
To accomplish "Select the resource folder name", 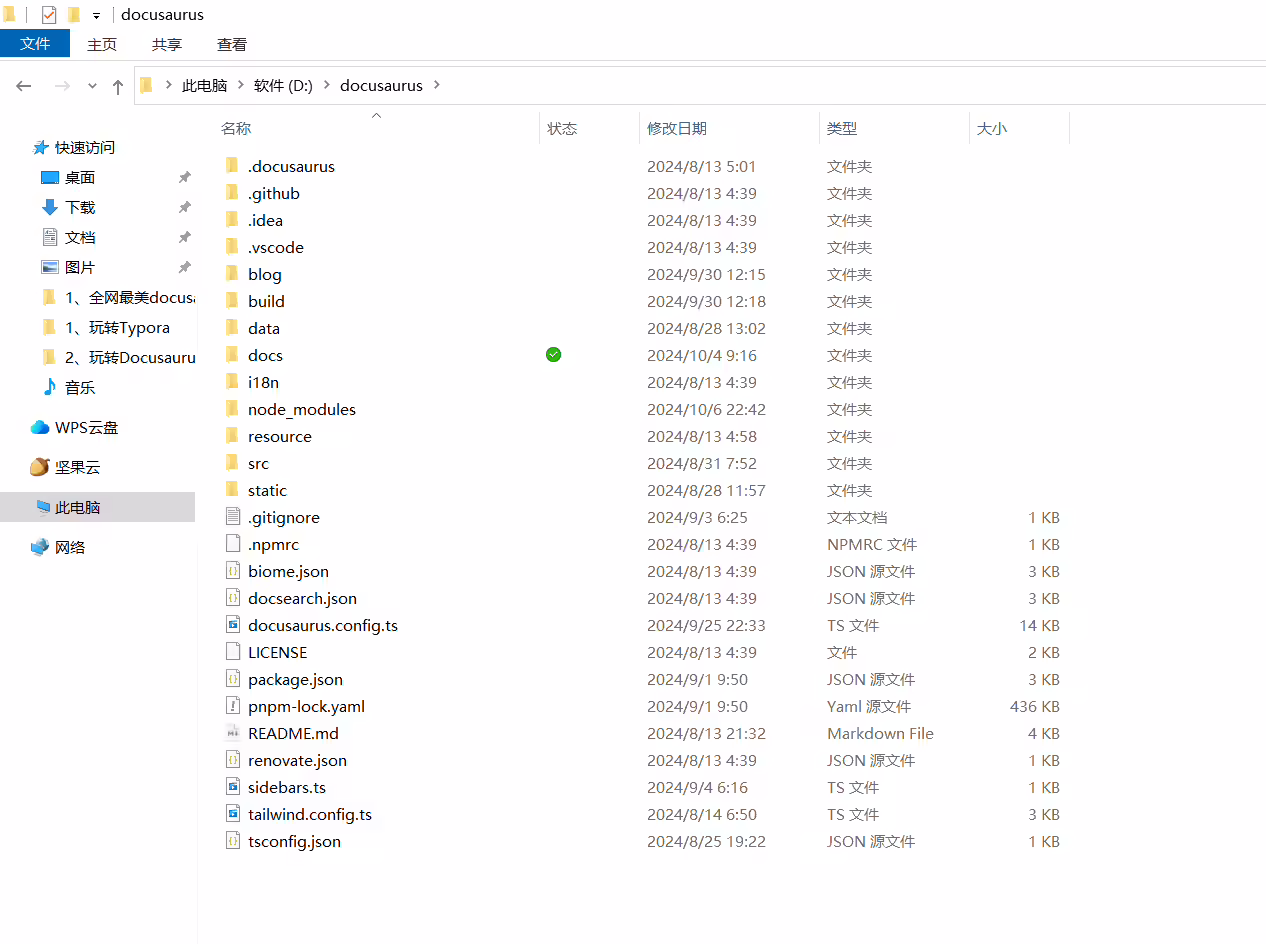I will pyautogui.click(x=280, y=436).
